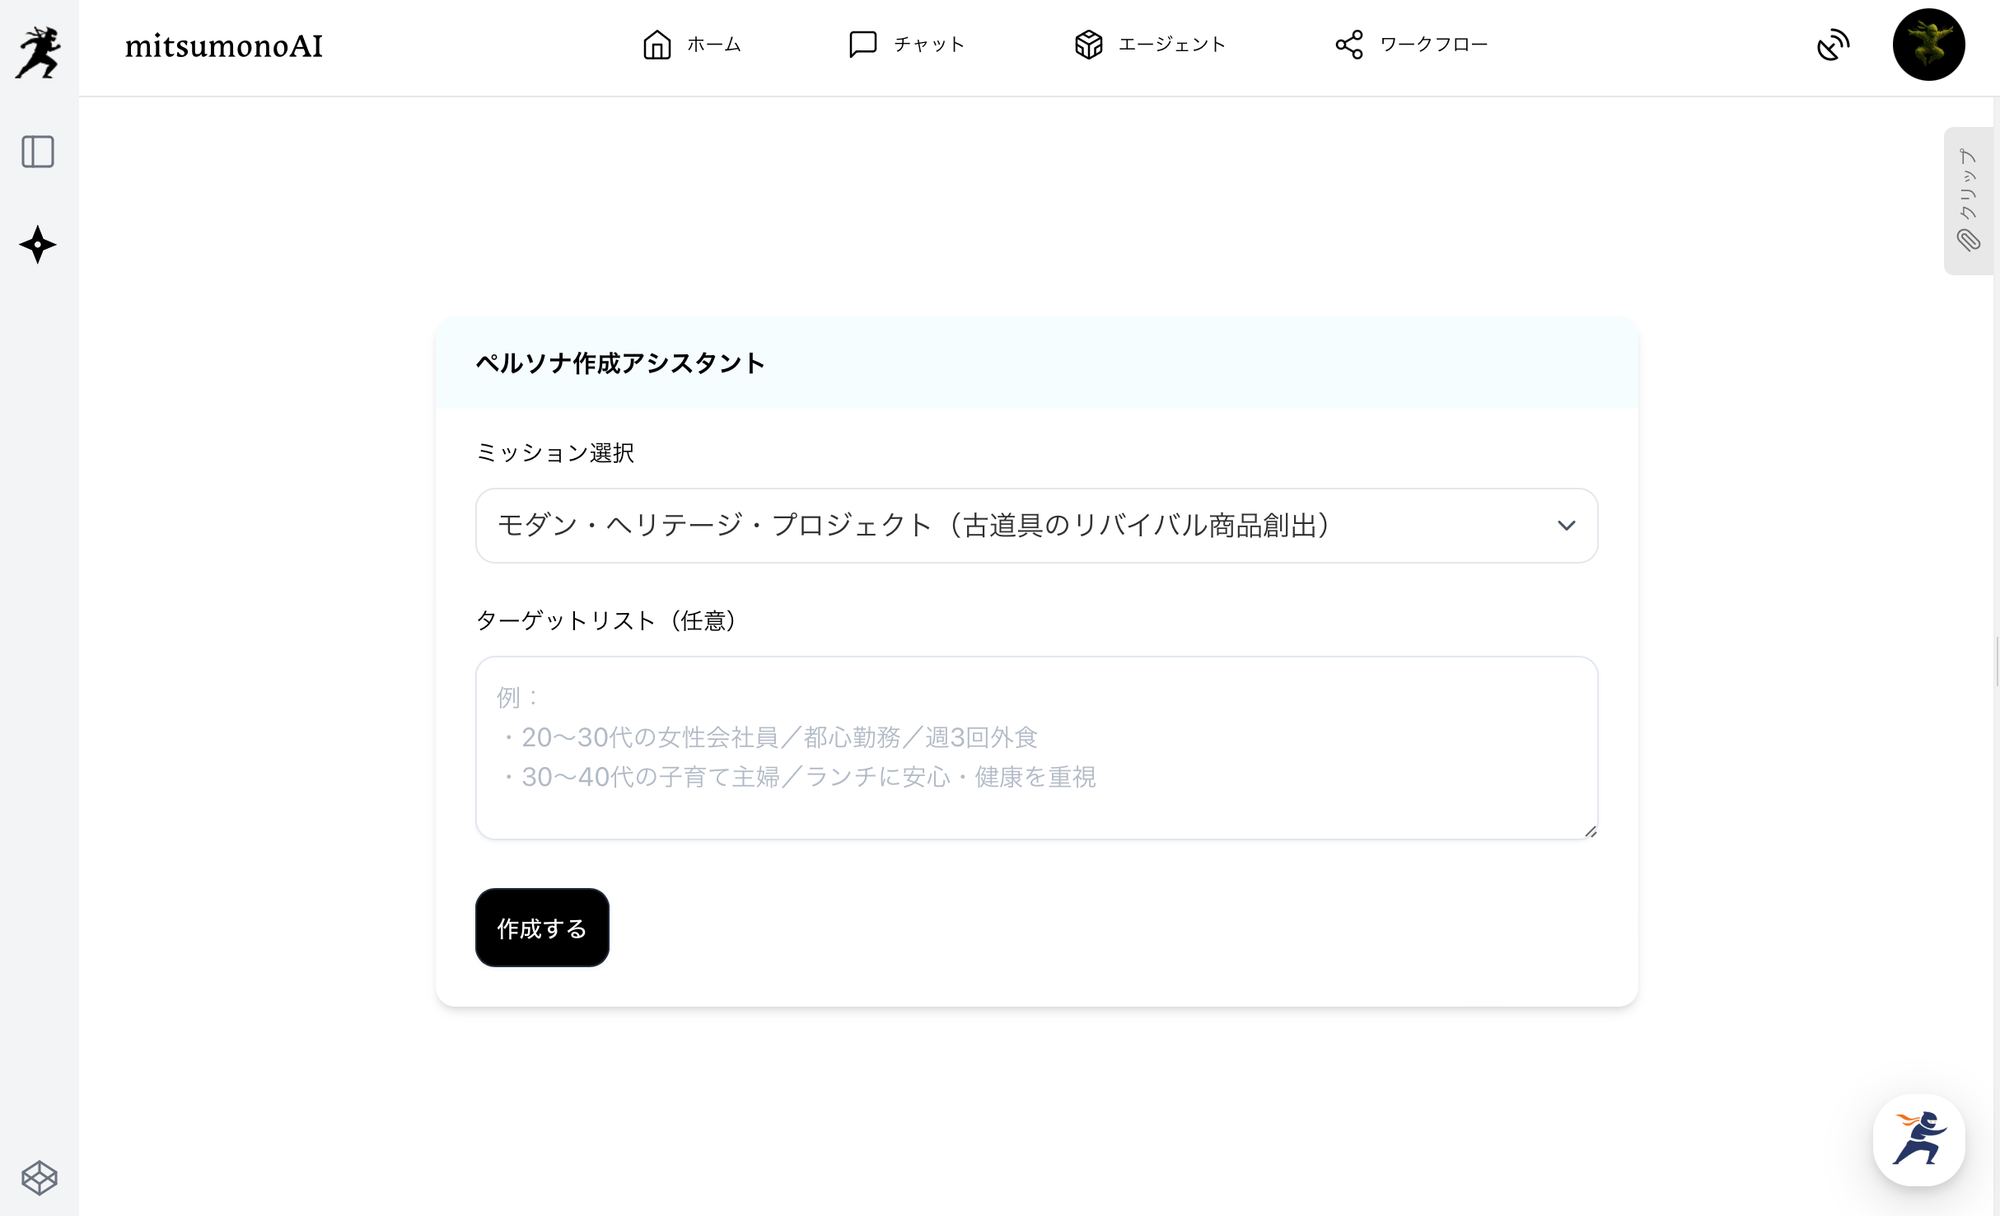The width and height of the screenshot is (2000, 1216).
Task: Open the user profile avatar
Action: coord(1928,45)
